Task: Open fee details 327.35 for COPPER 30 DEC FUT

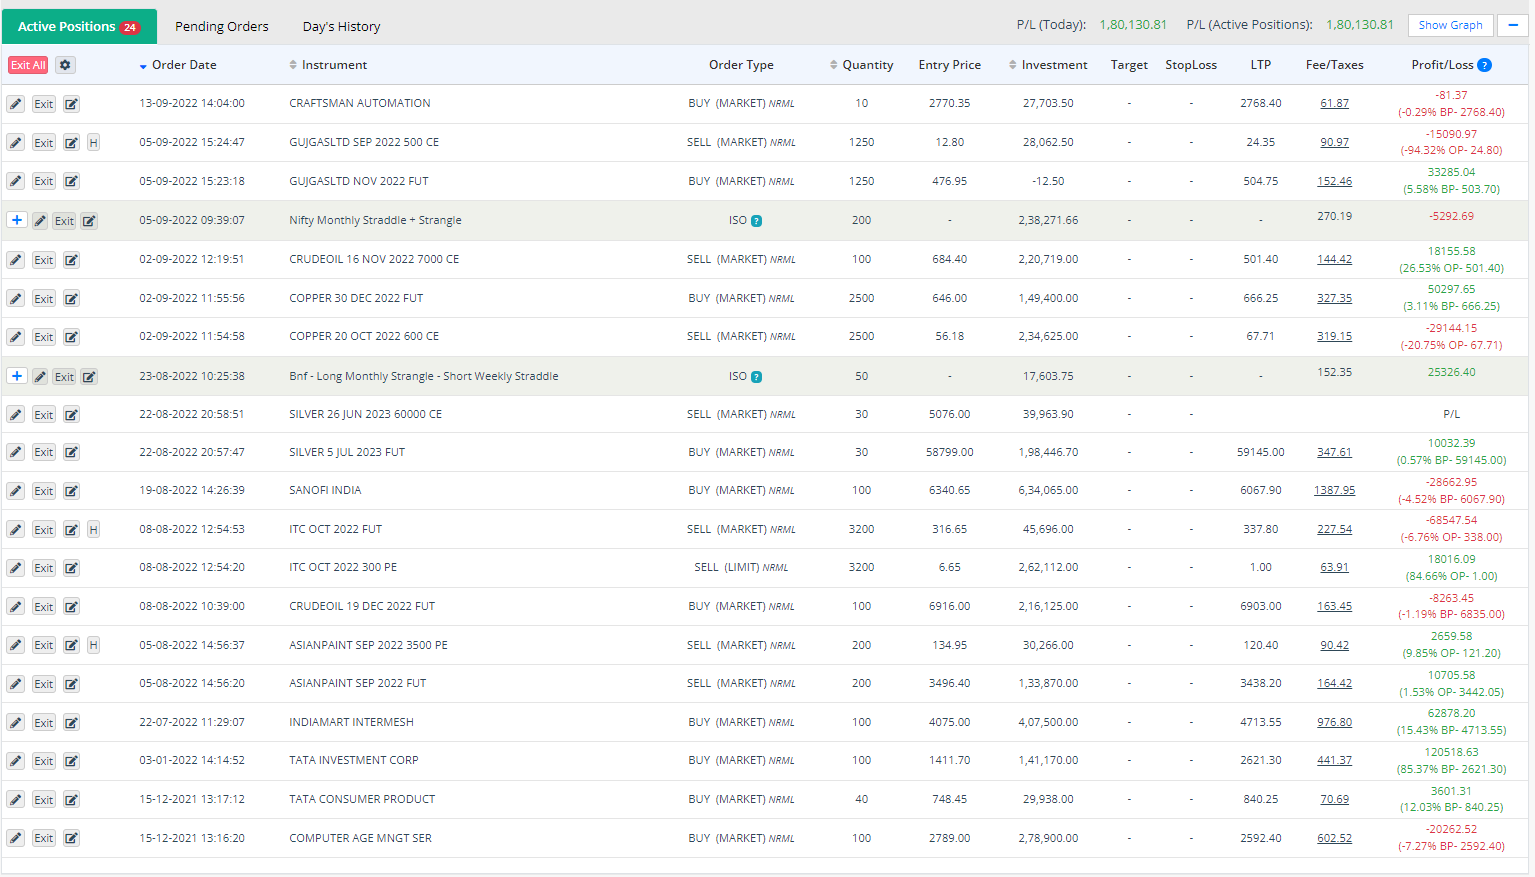Action: point(1334,298)
